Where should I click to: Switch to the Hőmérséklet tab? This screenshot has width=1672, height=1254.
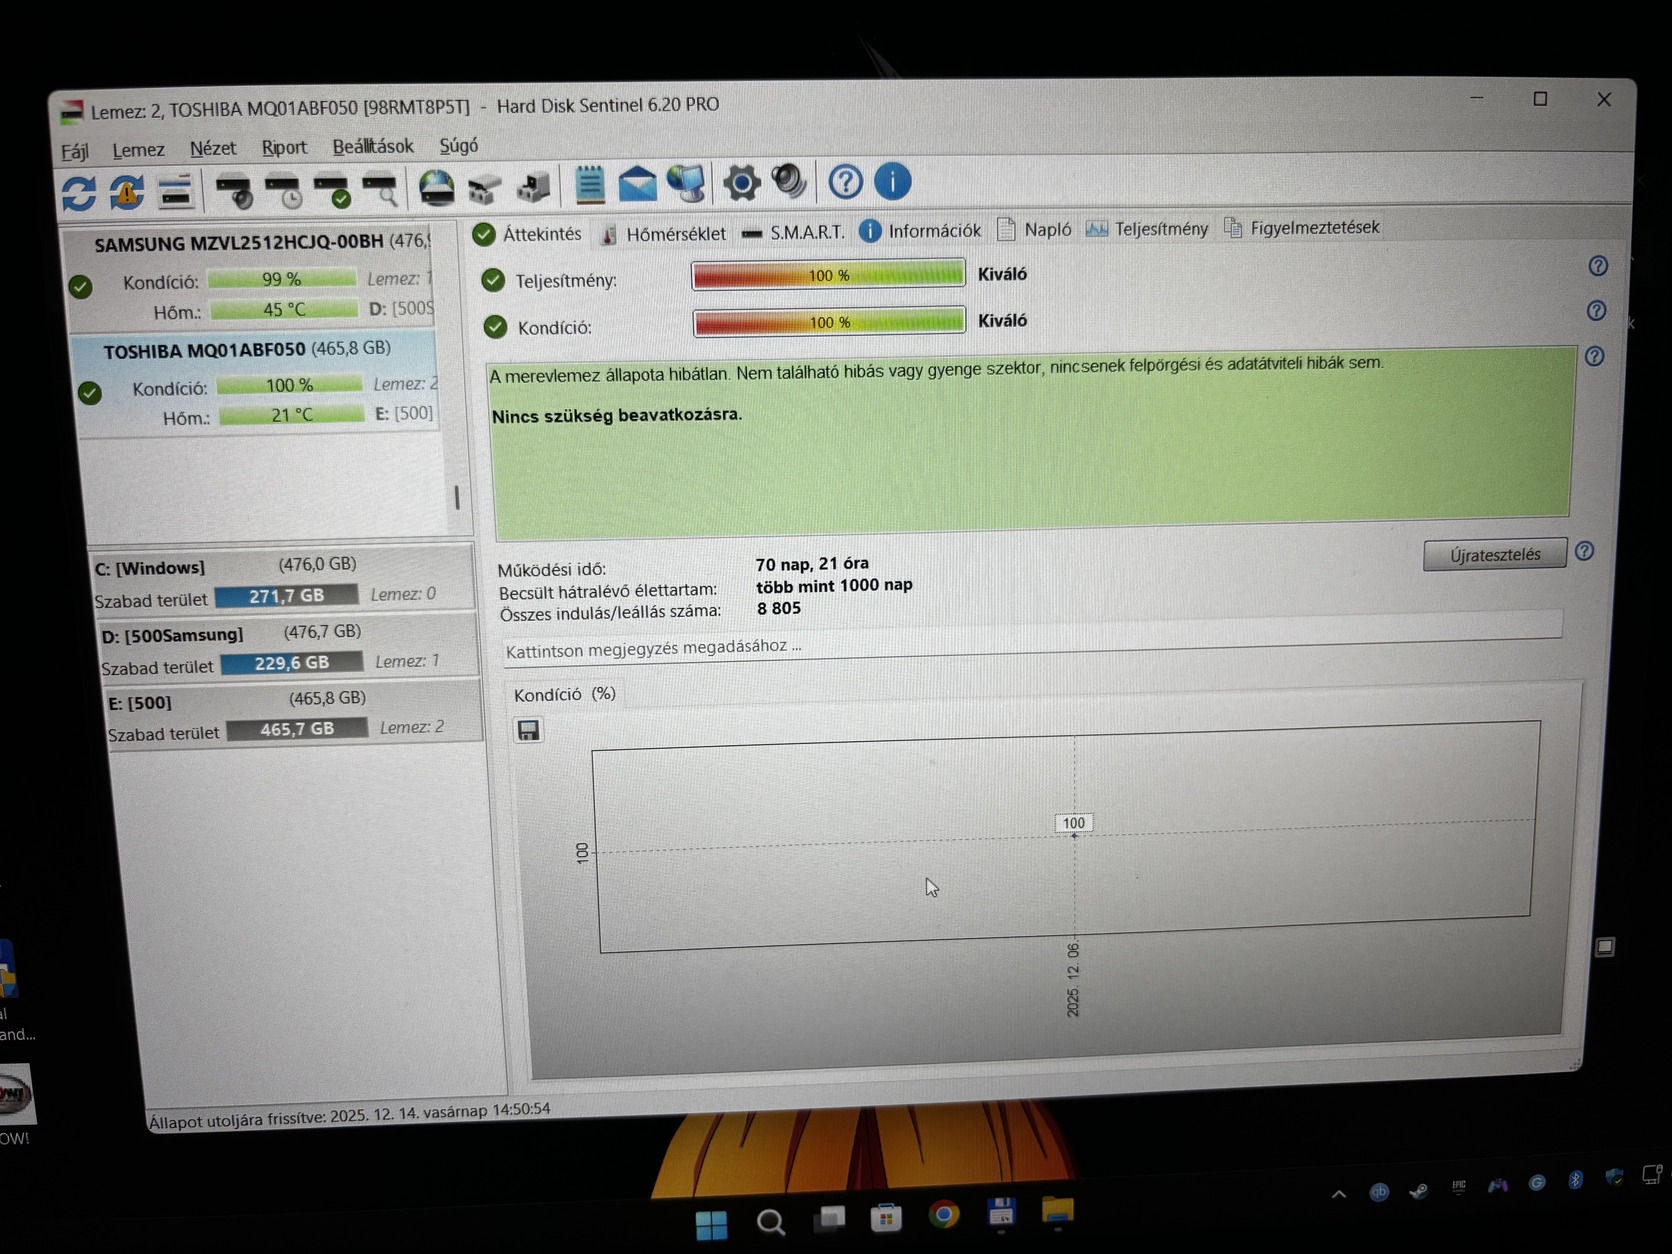tap(663, 233)
